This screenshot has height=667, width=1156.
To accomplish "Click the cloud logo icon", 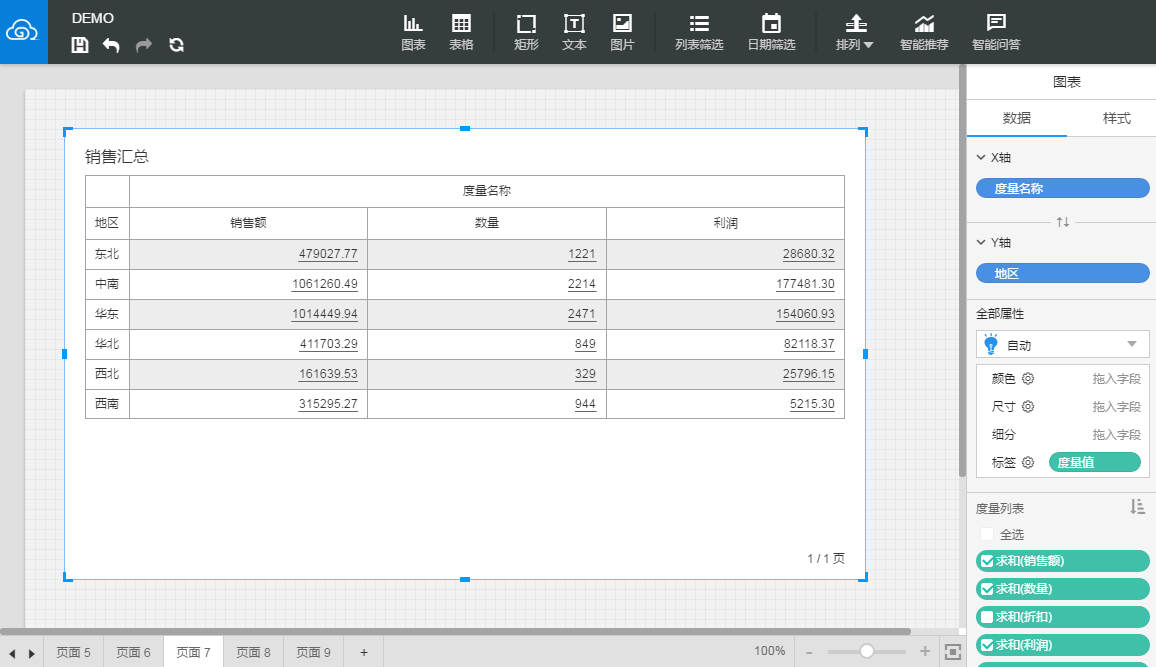I will click(22, 31).
